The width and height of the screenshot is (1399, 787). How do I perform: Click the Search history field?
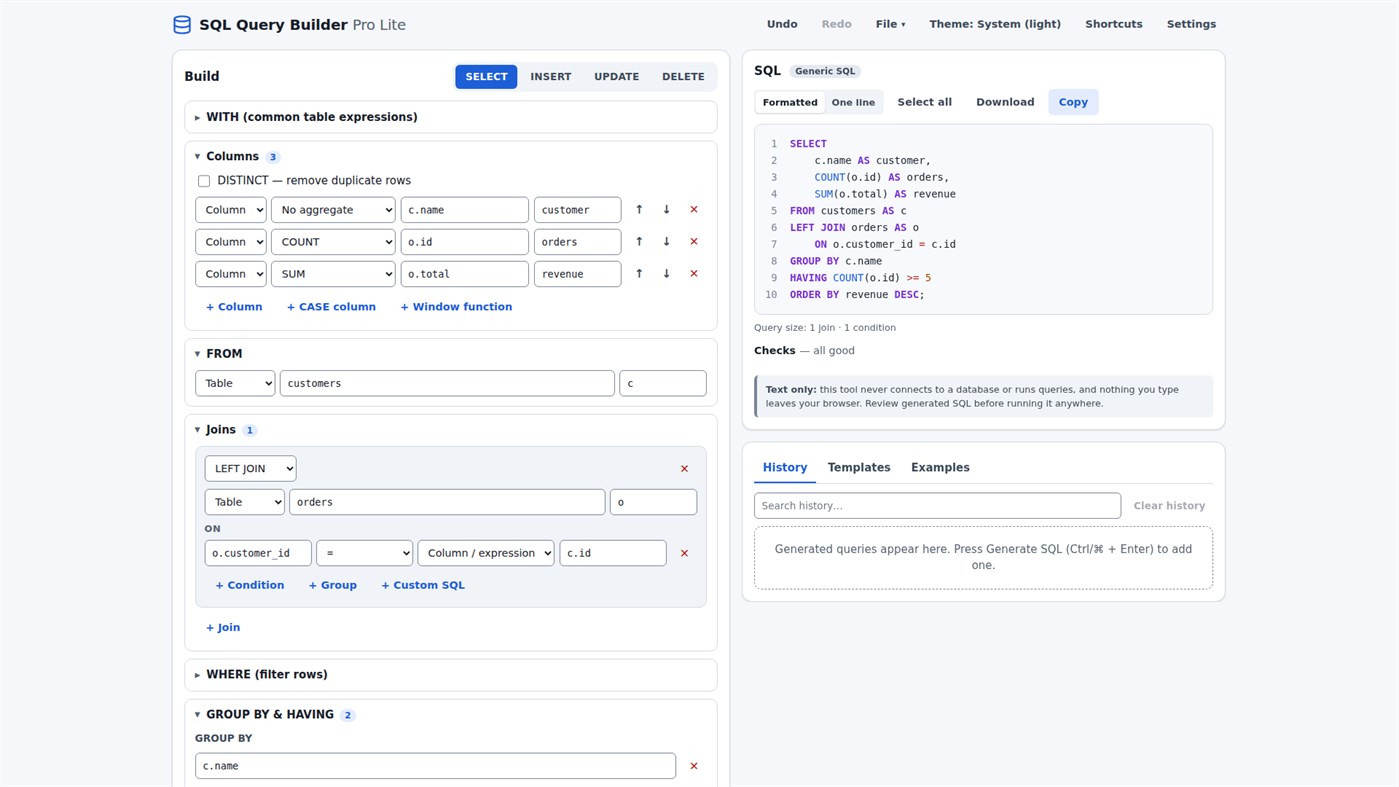tap(937, 506)
